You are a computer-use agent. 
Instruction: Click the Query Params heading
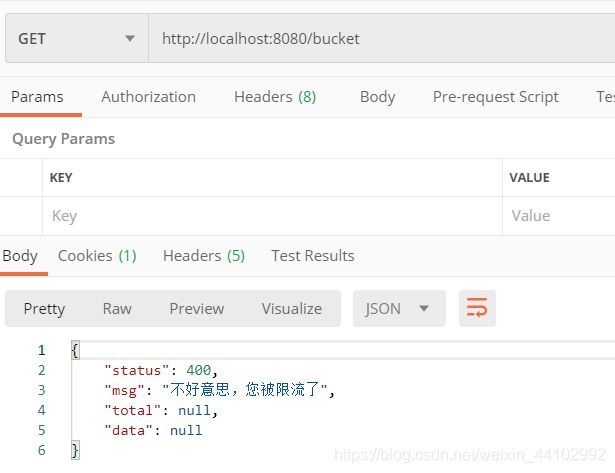tap(64, 139)
